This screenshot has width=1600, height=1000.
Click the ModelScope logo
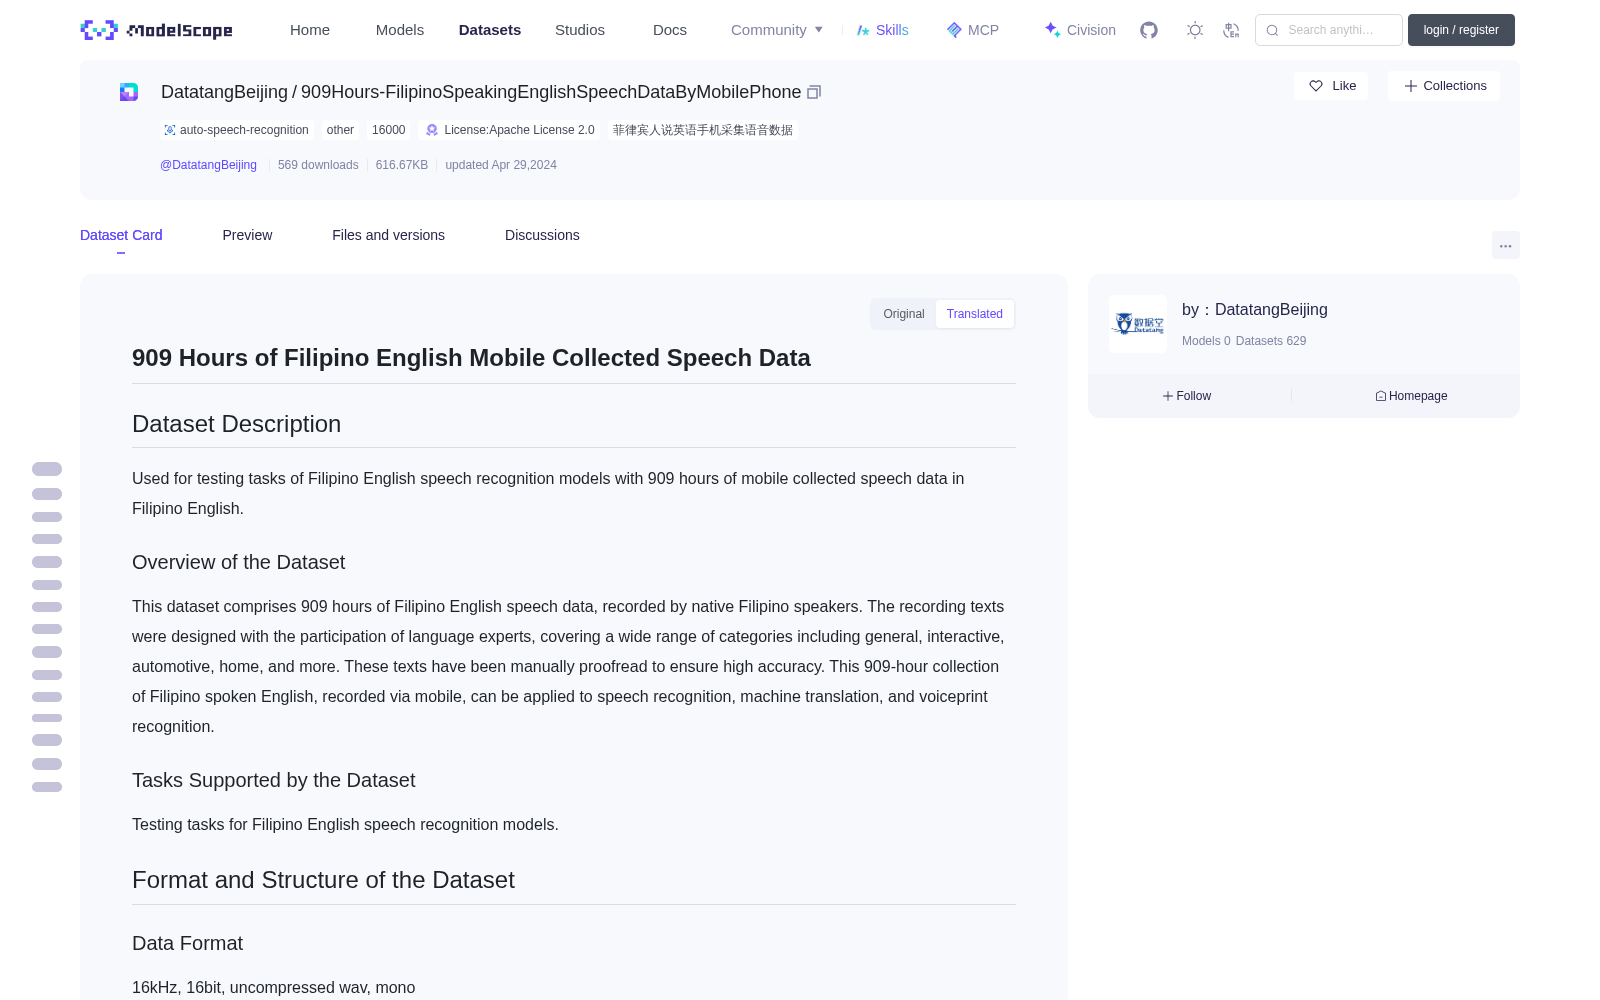click(156, 30)
